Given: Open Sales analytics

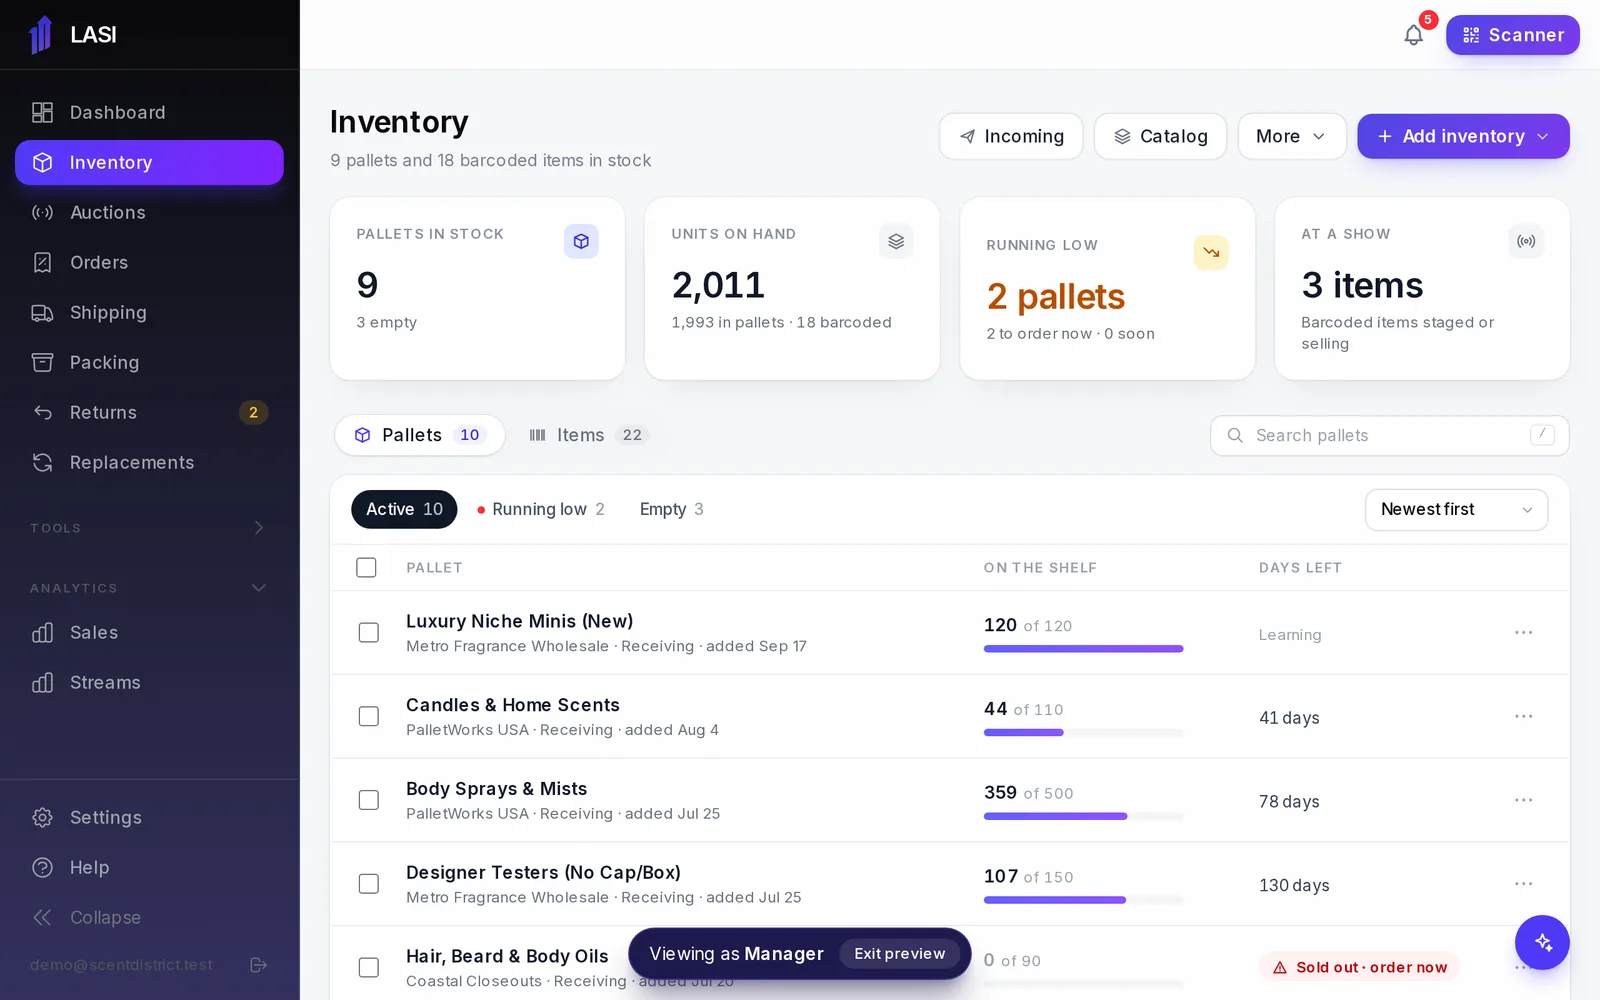Looking at the screenshot, I should pos(149,633).
